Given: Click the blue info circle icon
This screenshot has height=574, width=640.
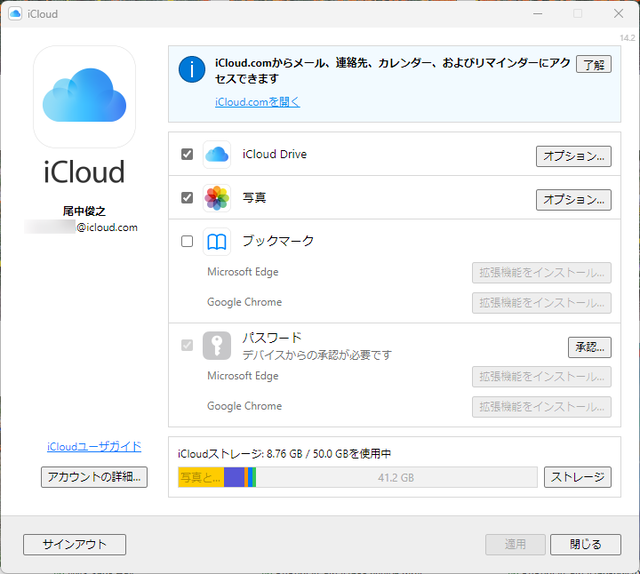Looking at the screenshot, I should [192, 69].
